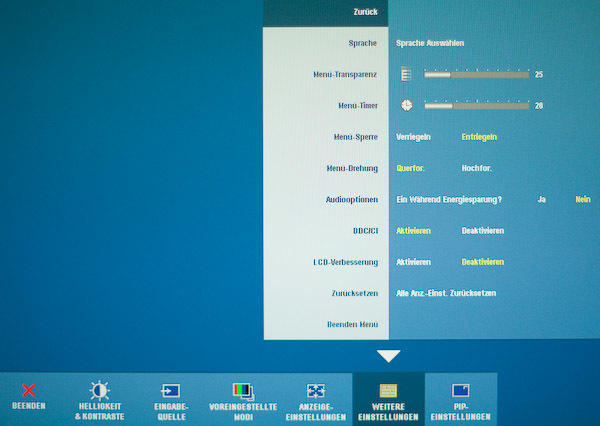
Task: Choose Entriegeln for Menü-Sperre
Action: tap(479, 137)
